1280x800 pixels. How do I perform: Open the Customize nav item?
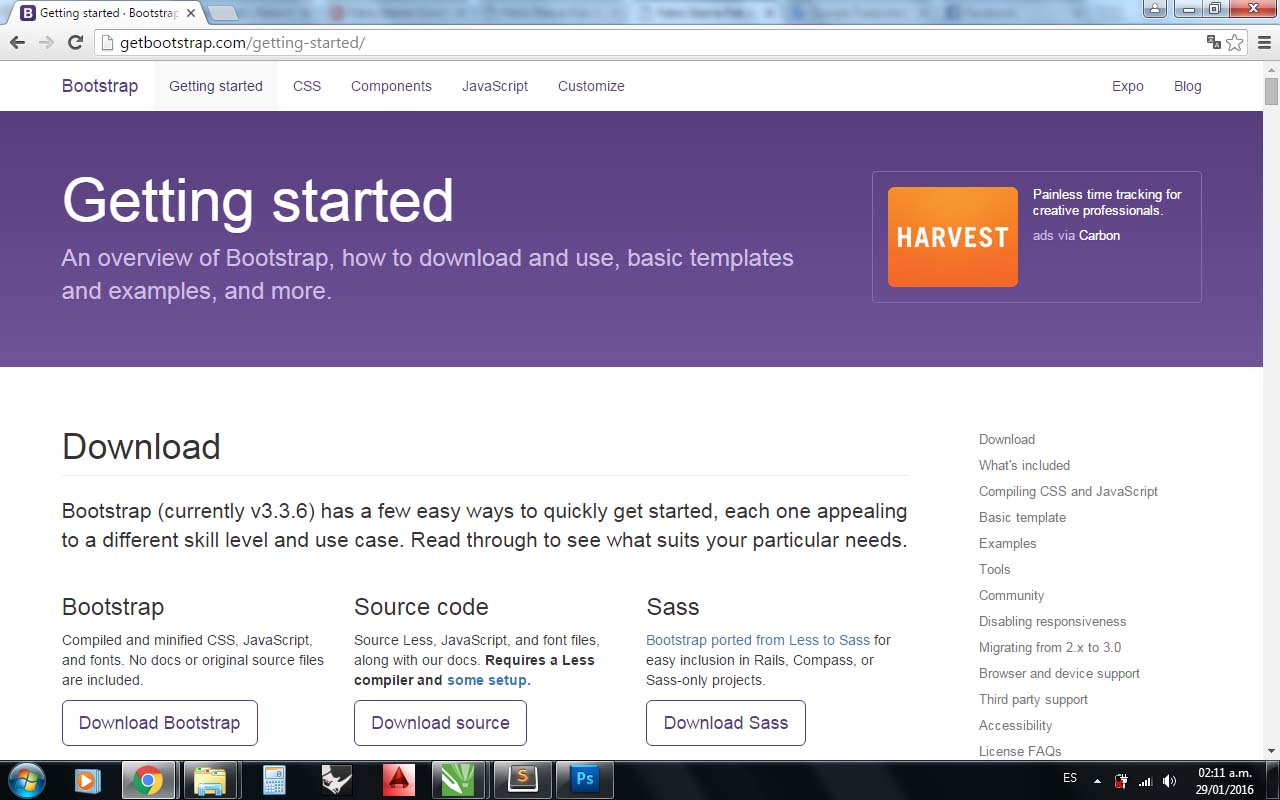tap(591, 86)
